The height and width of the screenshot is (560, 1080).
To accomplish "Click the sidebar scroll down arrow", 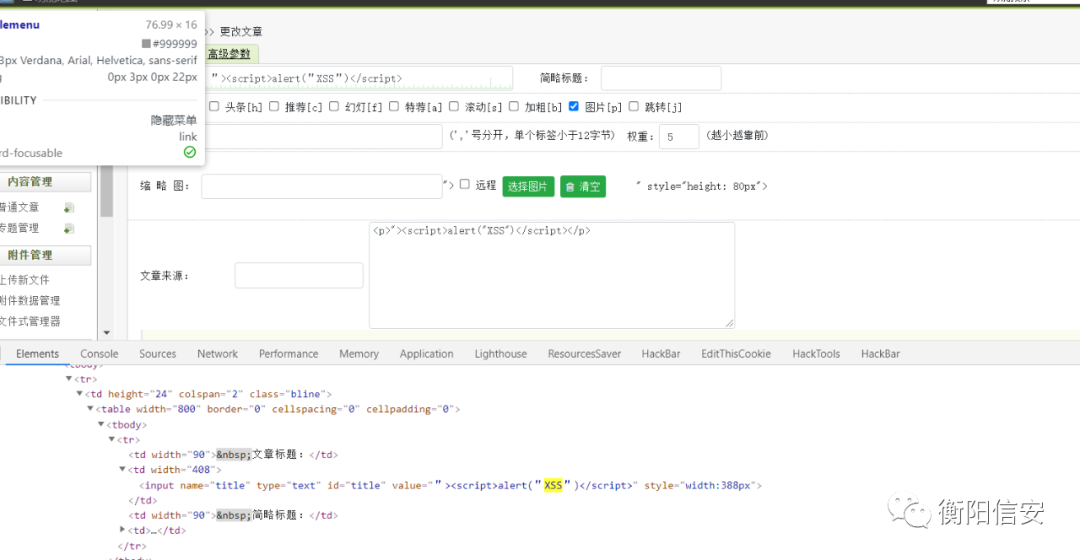I will tap(107, 333).
